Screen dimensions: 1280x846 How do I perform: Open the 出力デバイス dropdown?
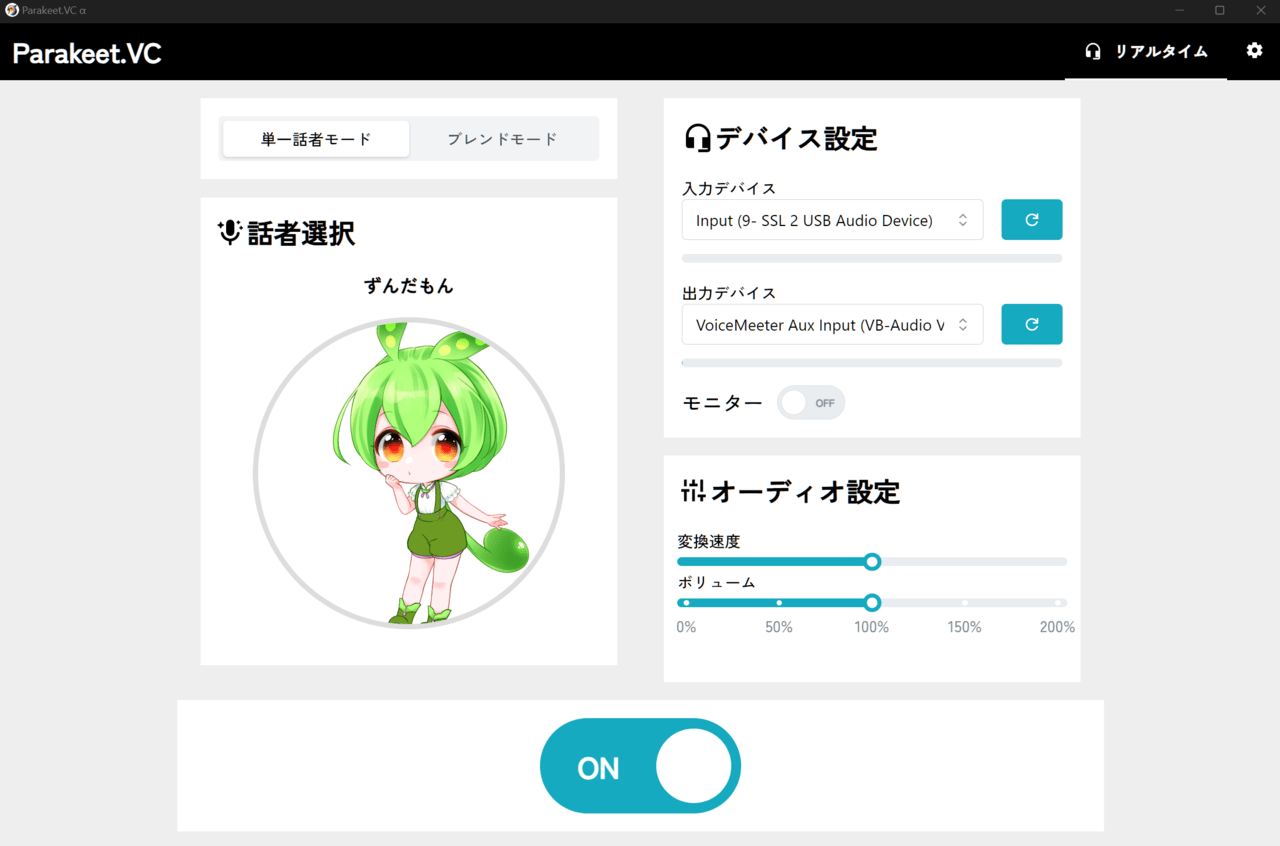(x=832, y=324)
